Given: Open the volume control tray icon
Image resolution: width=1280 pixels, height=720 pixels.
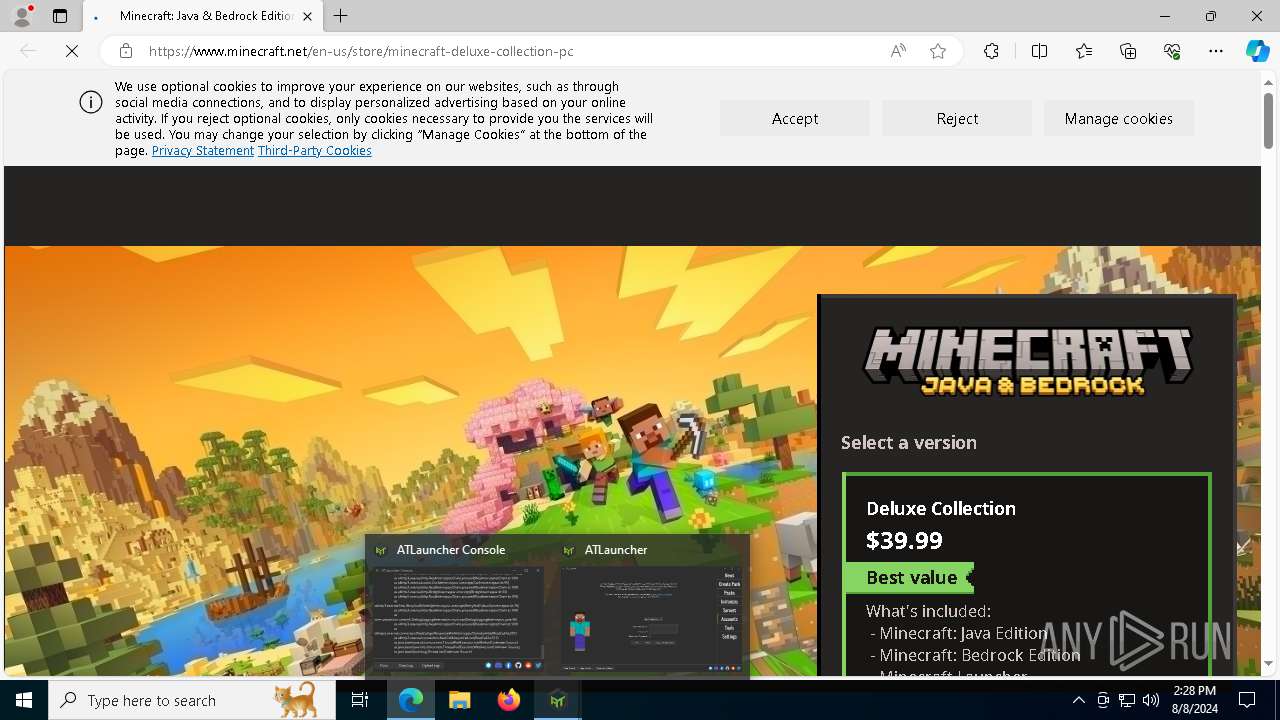Looking at the screenshot, I should pyautogui.click(x=1151, y=700).
